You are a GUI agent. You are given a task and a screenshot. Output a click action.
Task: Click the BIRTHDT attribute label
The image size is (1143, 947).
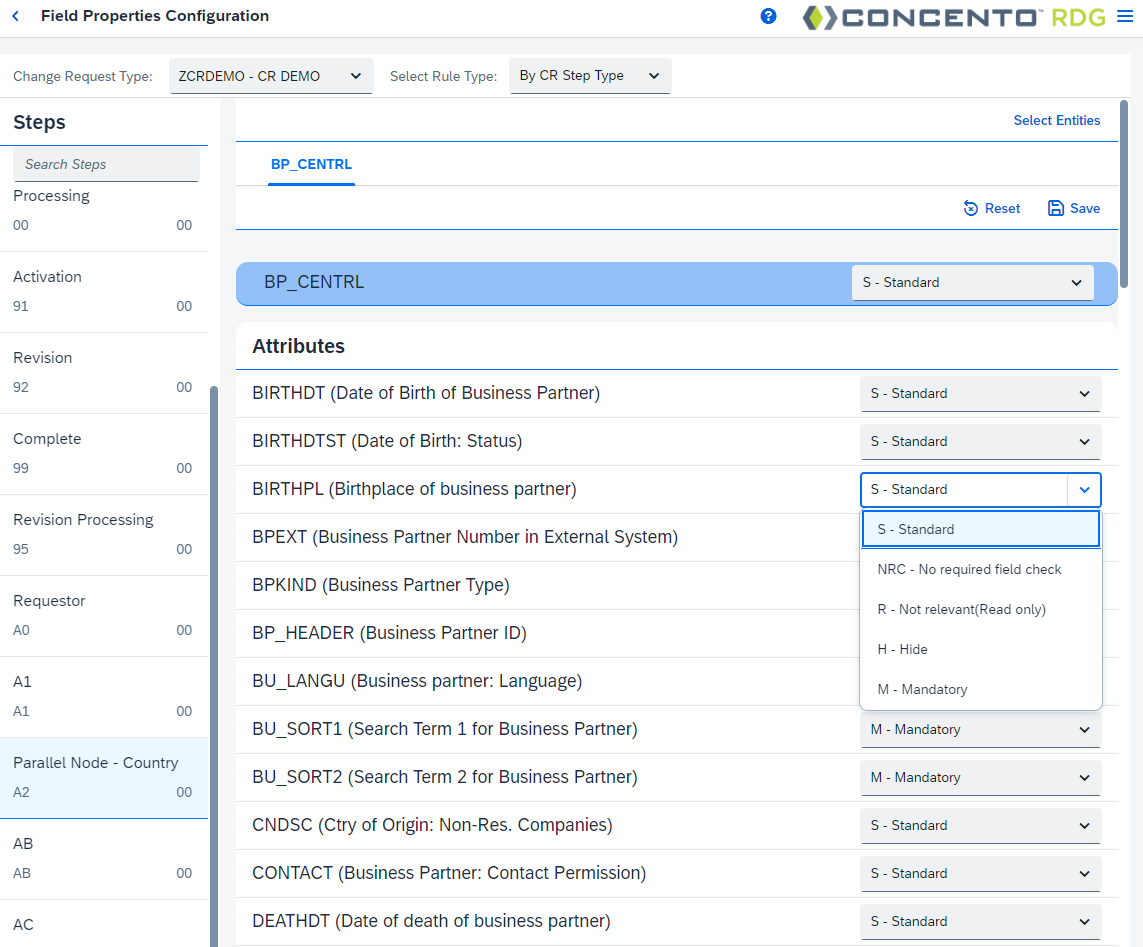[x=426, y=393]
